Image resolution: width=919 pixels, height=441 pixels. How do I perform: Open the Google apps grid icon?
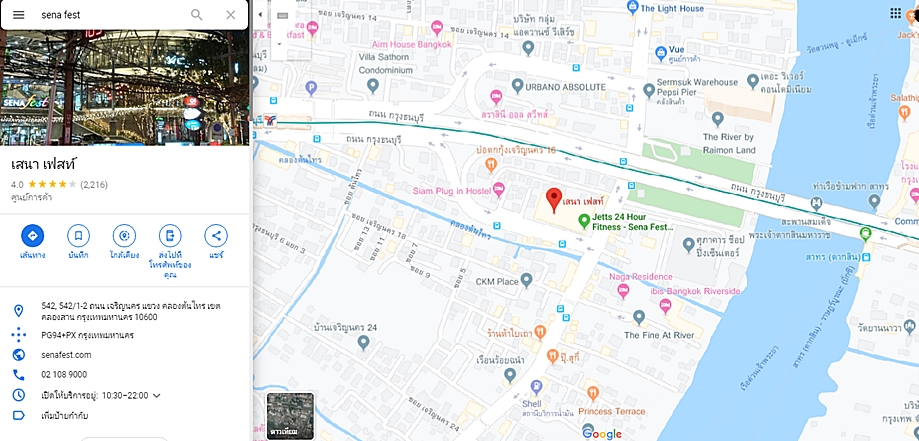tap(896, 13)
